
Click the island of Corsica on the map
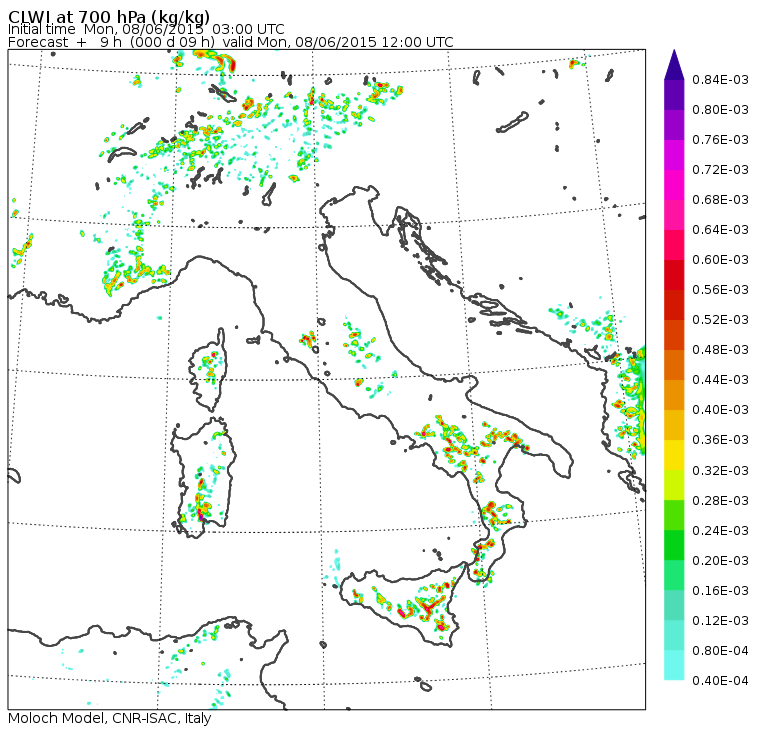pyautogui.click(x=208, y=371)
